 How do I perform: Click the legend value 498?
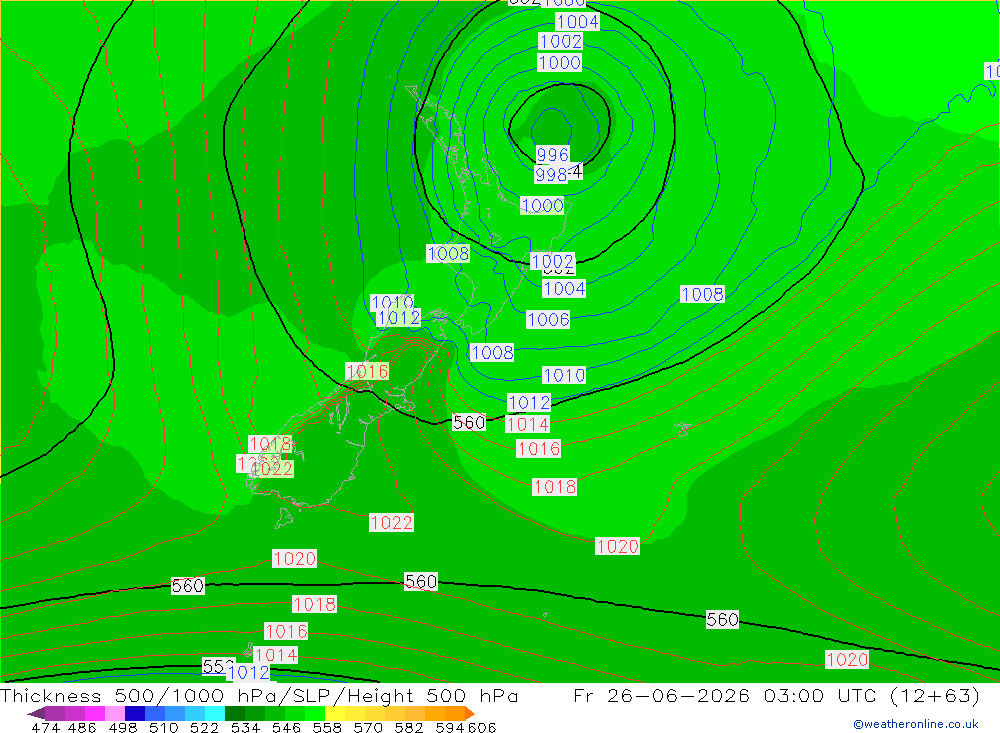pyautogui.click(x=122, y=727)
